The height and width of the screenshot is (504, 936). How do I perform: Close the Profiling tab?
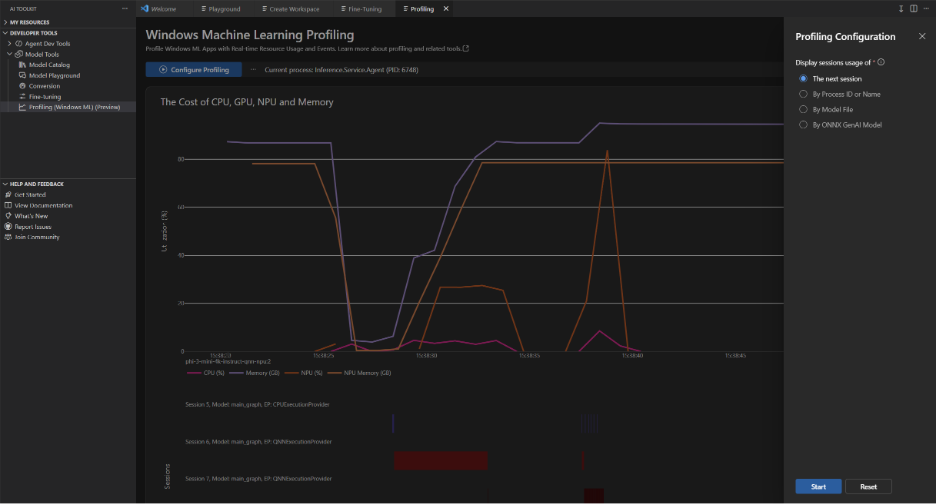[446, 9]
